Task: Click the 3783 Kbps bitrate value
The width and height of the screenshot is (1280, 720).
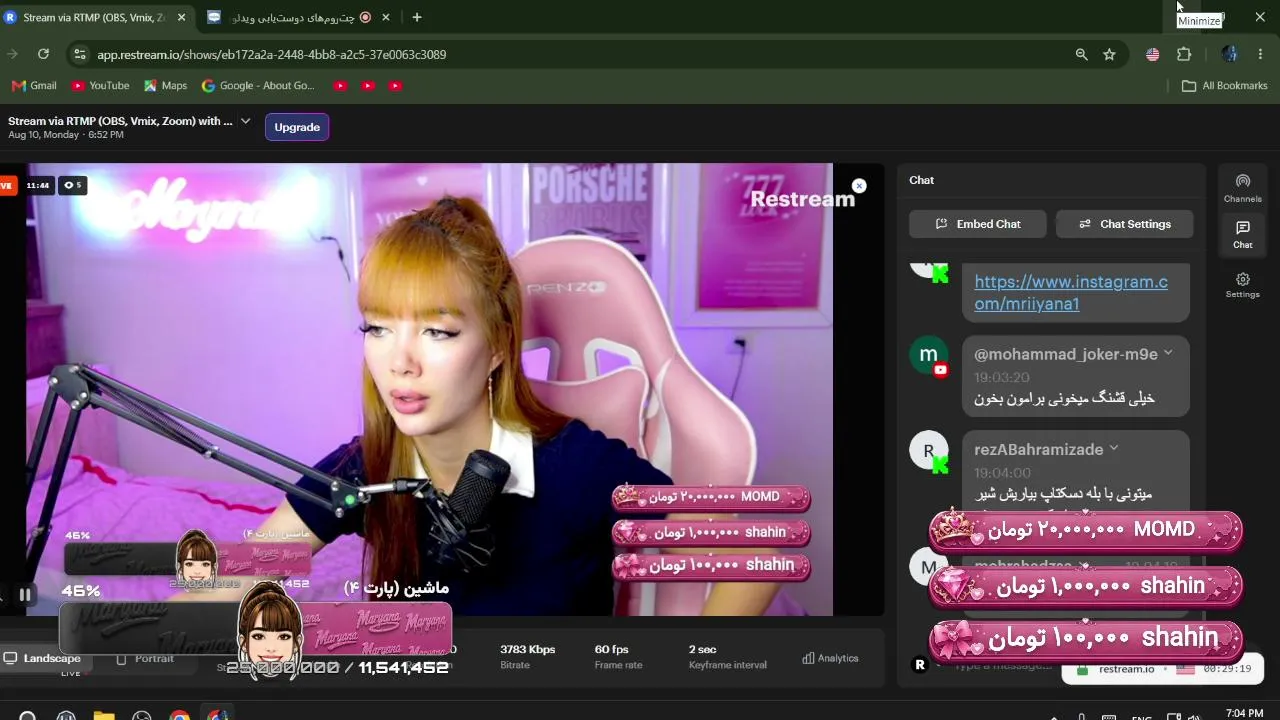Action: click(x=528, y=649)
